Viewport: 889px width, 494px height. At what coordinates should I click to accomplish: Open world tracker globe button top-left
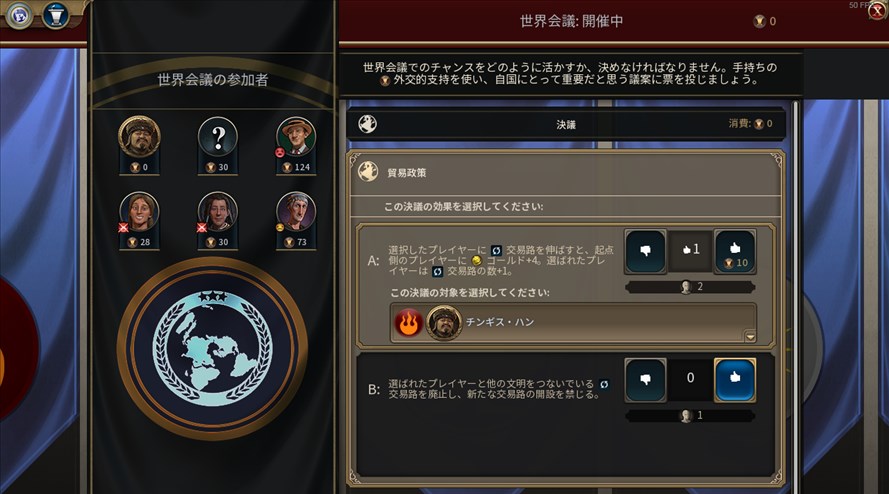(x=19, y=15)
